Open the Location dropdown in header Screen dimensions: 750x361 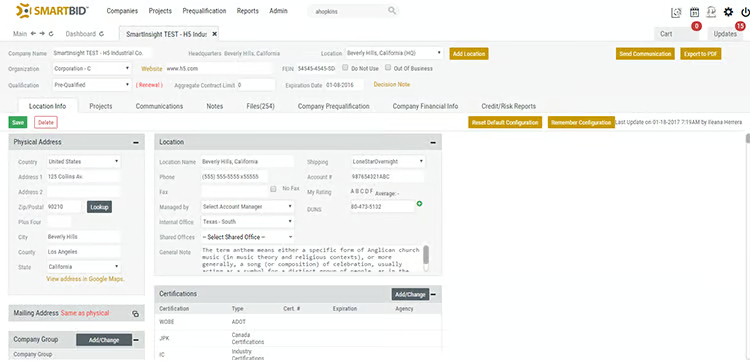(394, 53)
